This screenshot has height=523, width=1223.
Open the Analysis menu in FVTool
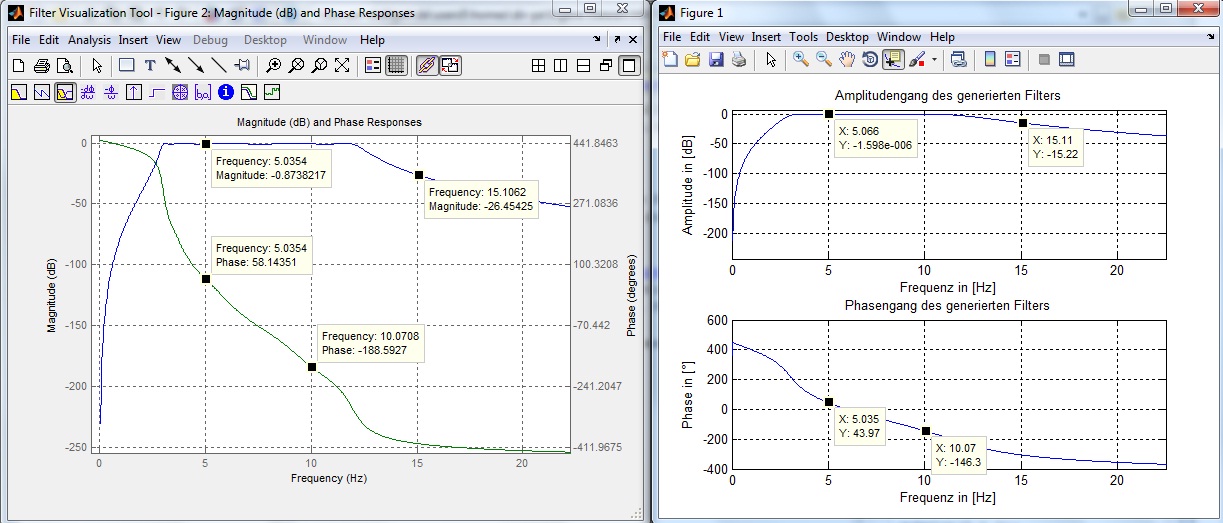[x=89, y=40]
